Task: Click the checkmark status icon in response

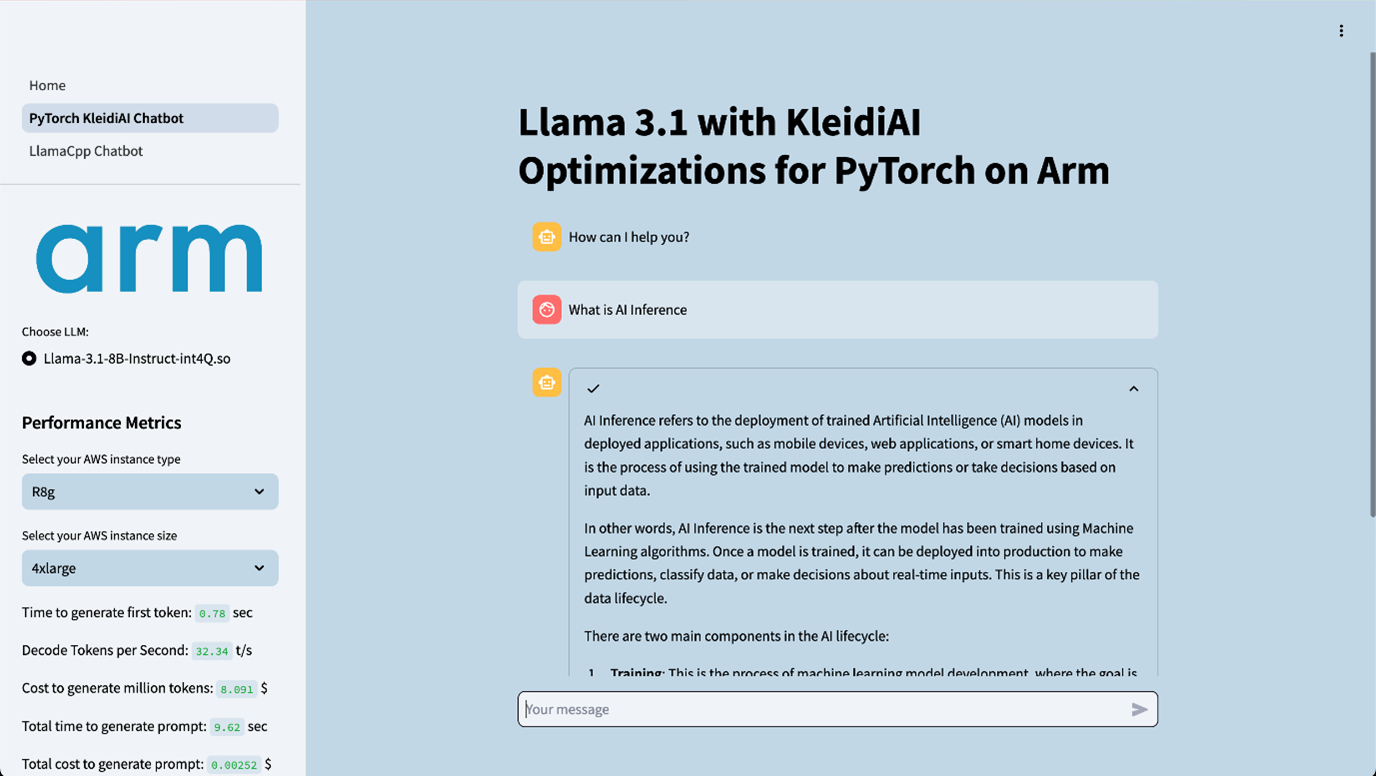Action: [593, 388]
